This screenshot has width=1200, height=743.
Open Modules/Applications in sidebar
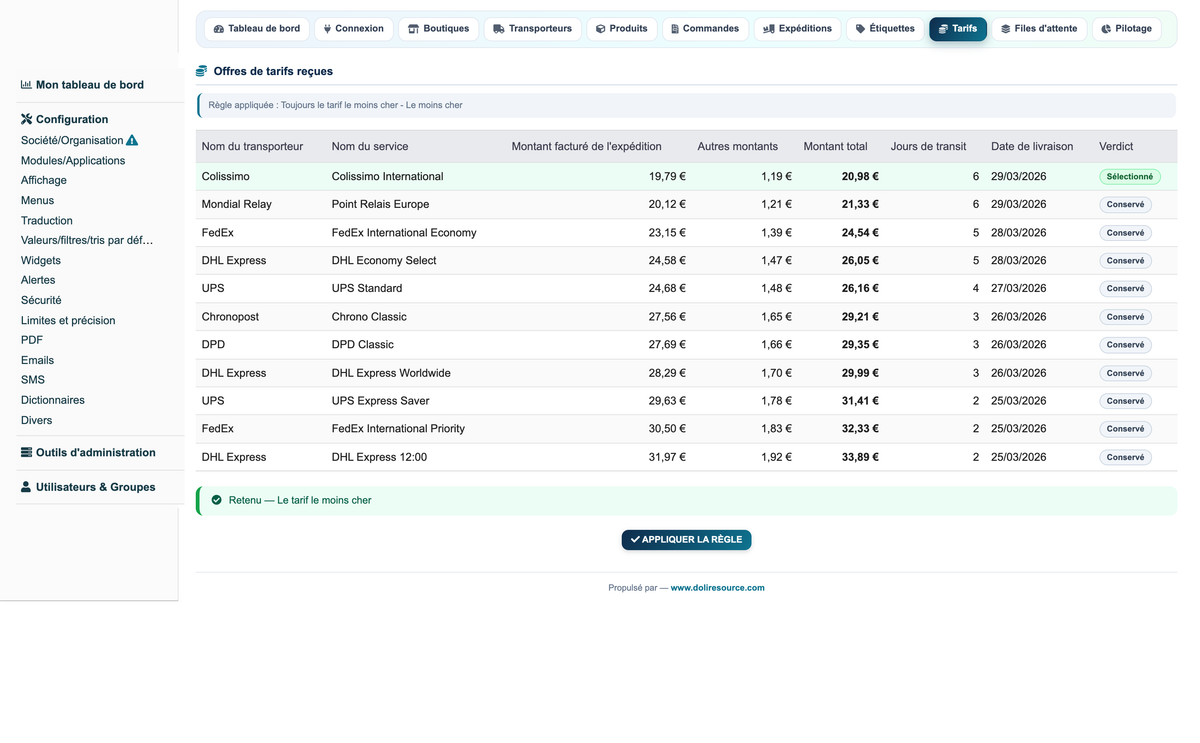tap(73, 161)
